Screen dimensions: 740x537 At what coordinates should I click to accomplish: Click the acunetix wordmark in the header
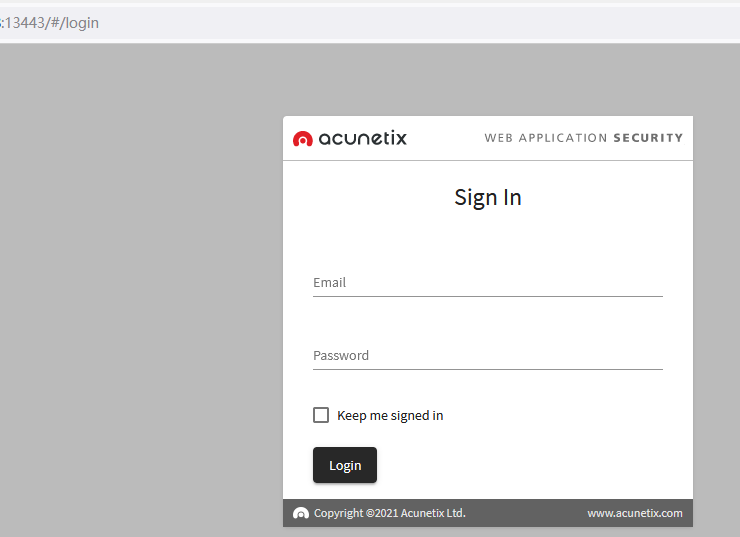(362, 138)
